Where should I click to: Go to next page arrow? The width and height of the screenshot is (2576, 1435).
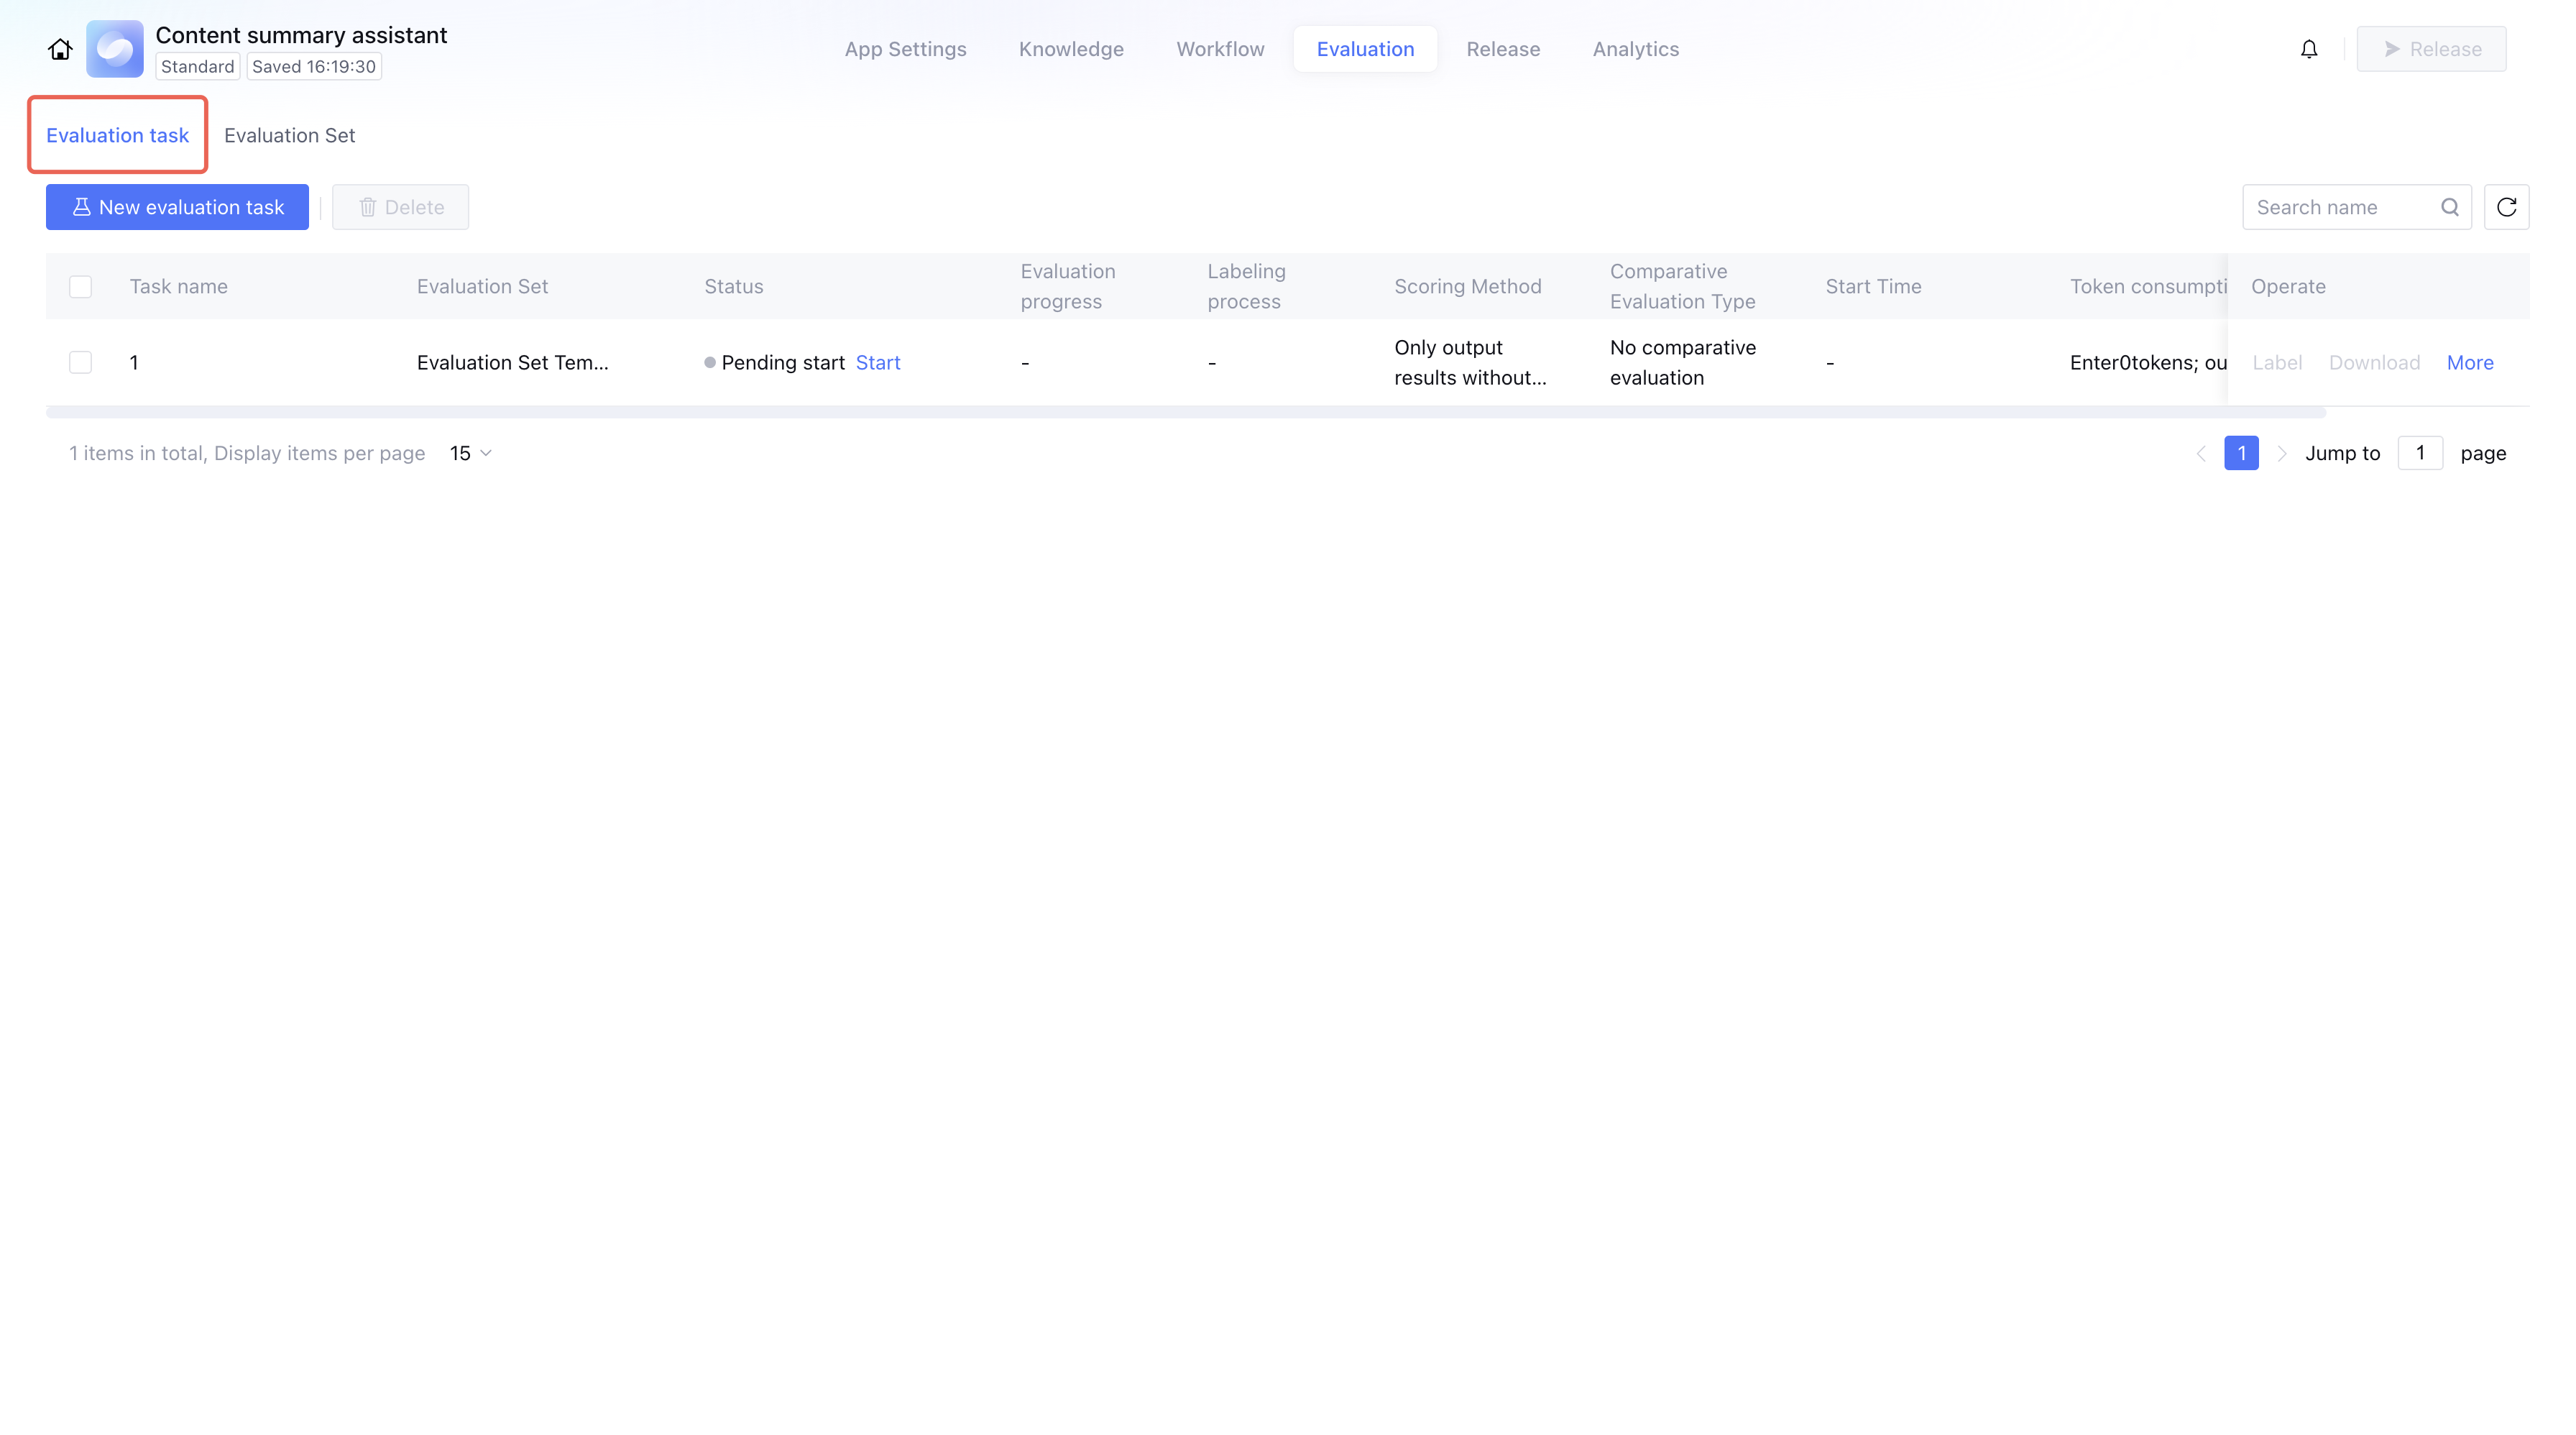(x=2281, y=453)
